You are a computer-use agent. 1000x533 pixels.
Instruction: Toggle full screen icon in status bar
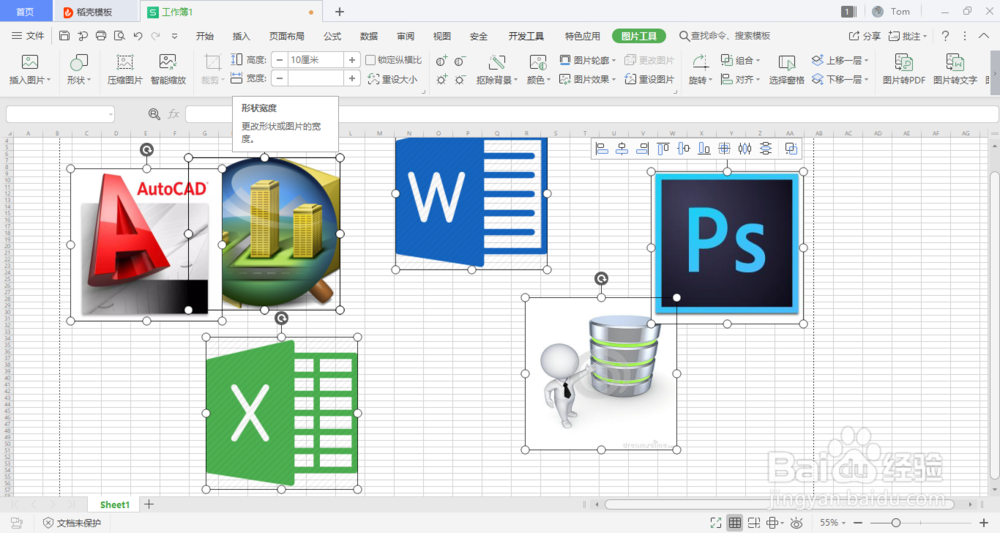[716, 523]
